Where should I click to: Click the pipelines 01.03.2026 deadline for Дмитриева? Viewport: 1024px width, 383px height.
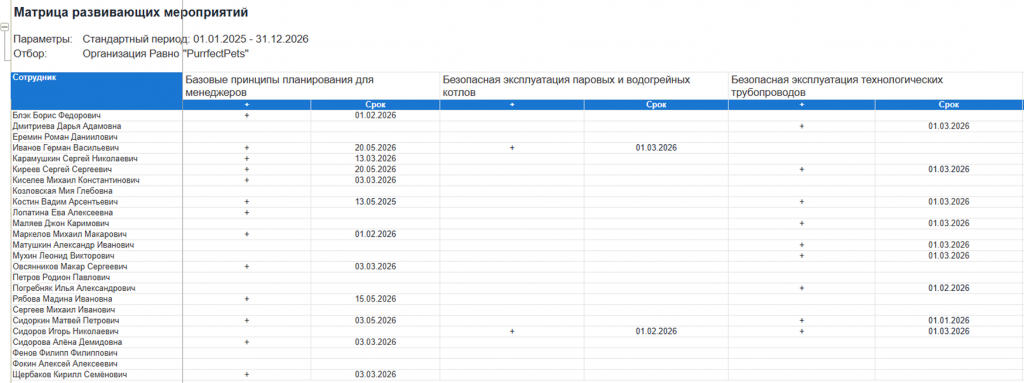[x=948, y=125]
